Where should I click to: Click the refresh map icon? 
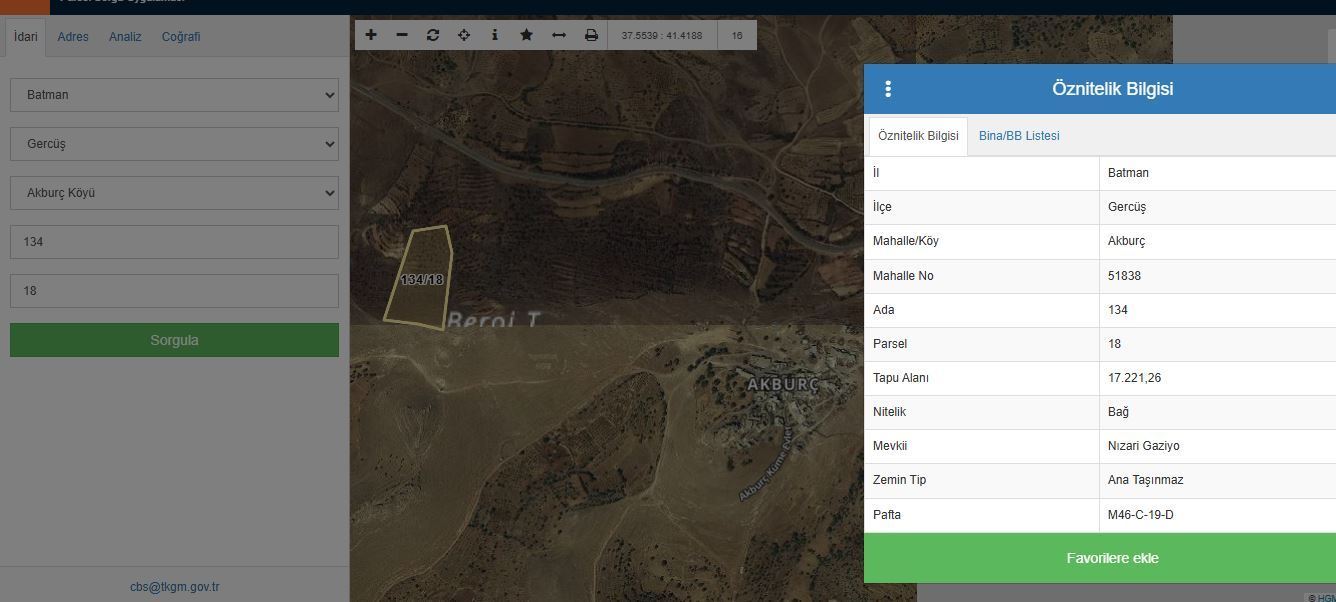point(433,35)
